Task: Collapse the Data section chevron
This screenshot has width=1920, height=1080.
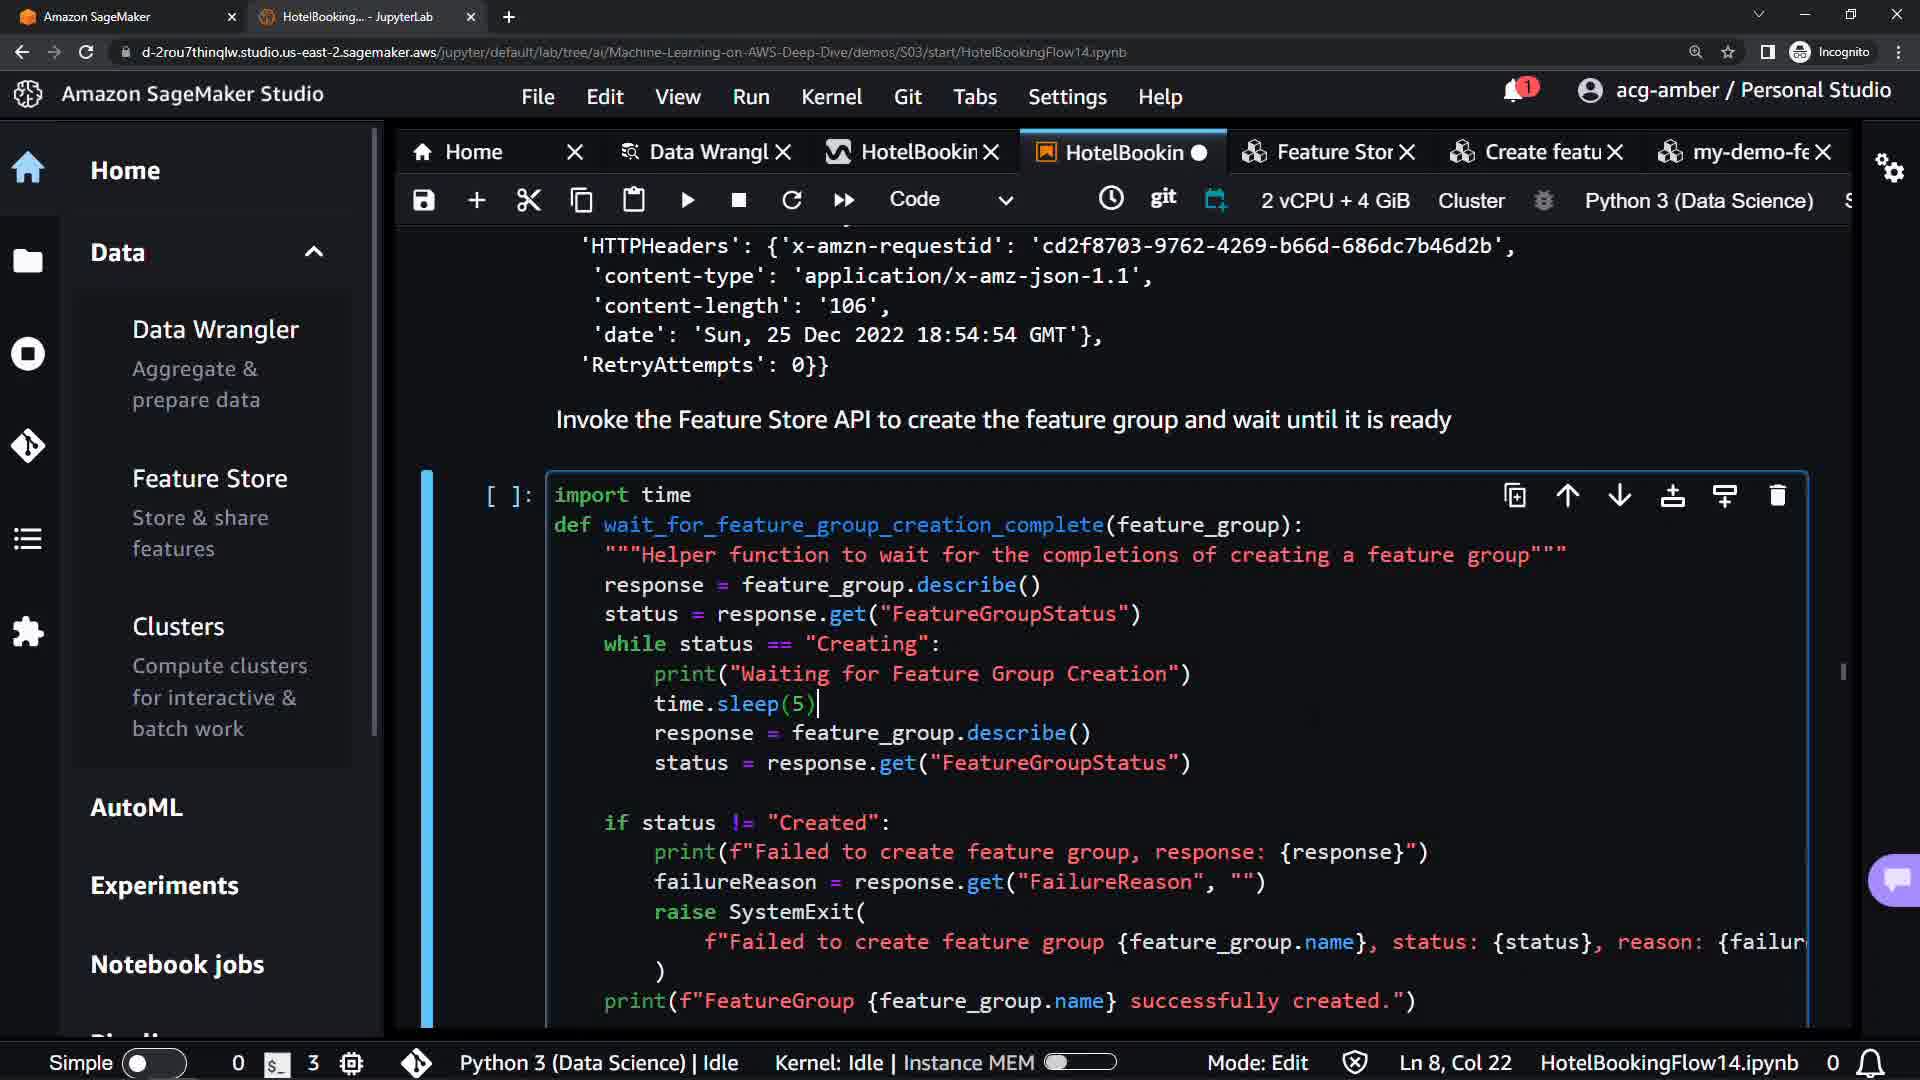Action: point(314,252)
